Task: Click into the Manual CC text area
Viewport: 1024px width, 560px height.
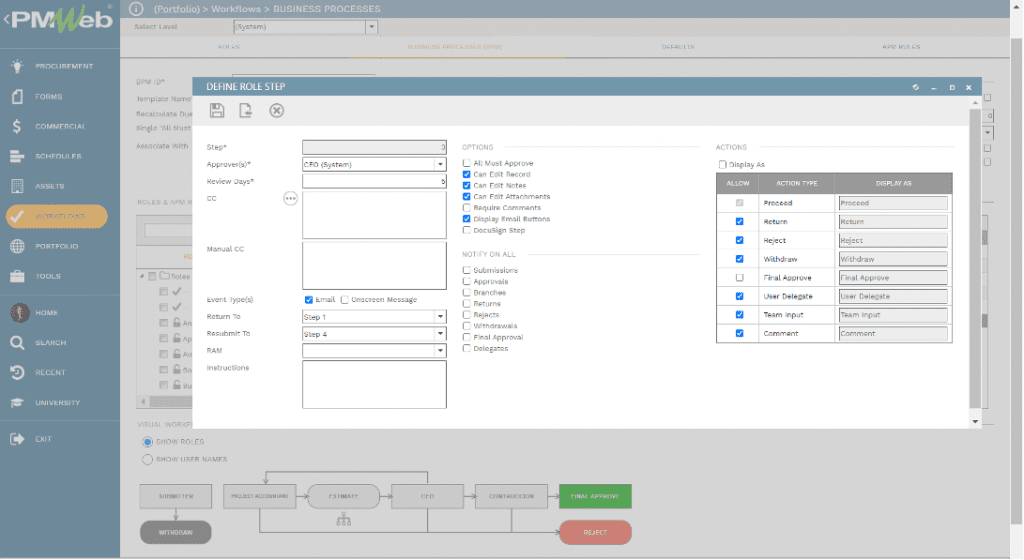Action: (x=374, y=266)
